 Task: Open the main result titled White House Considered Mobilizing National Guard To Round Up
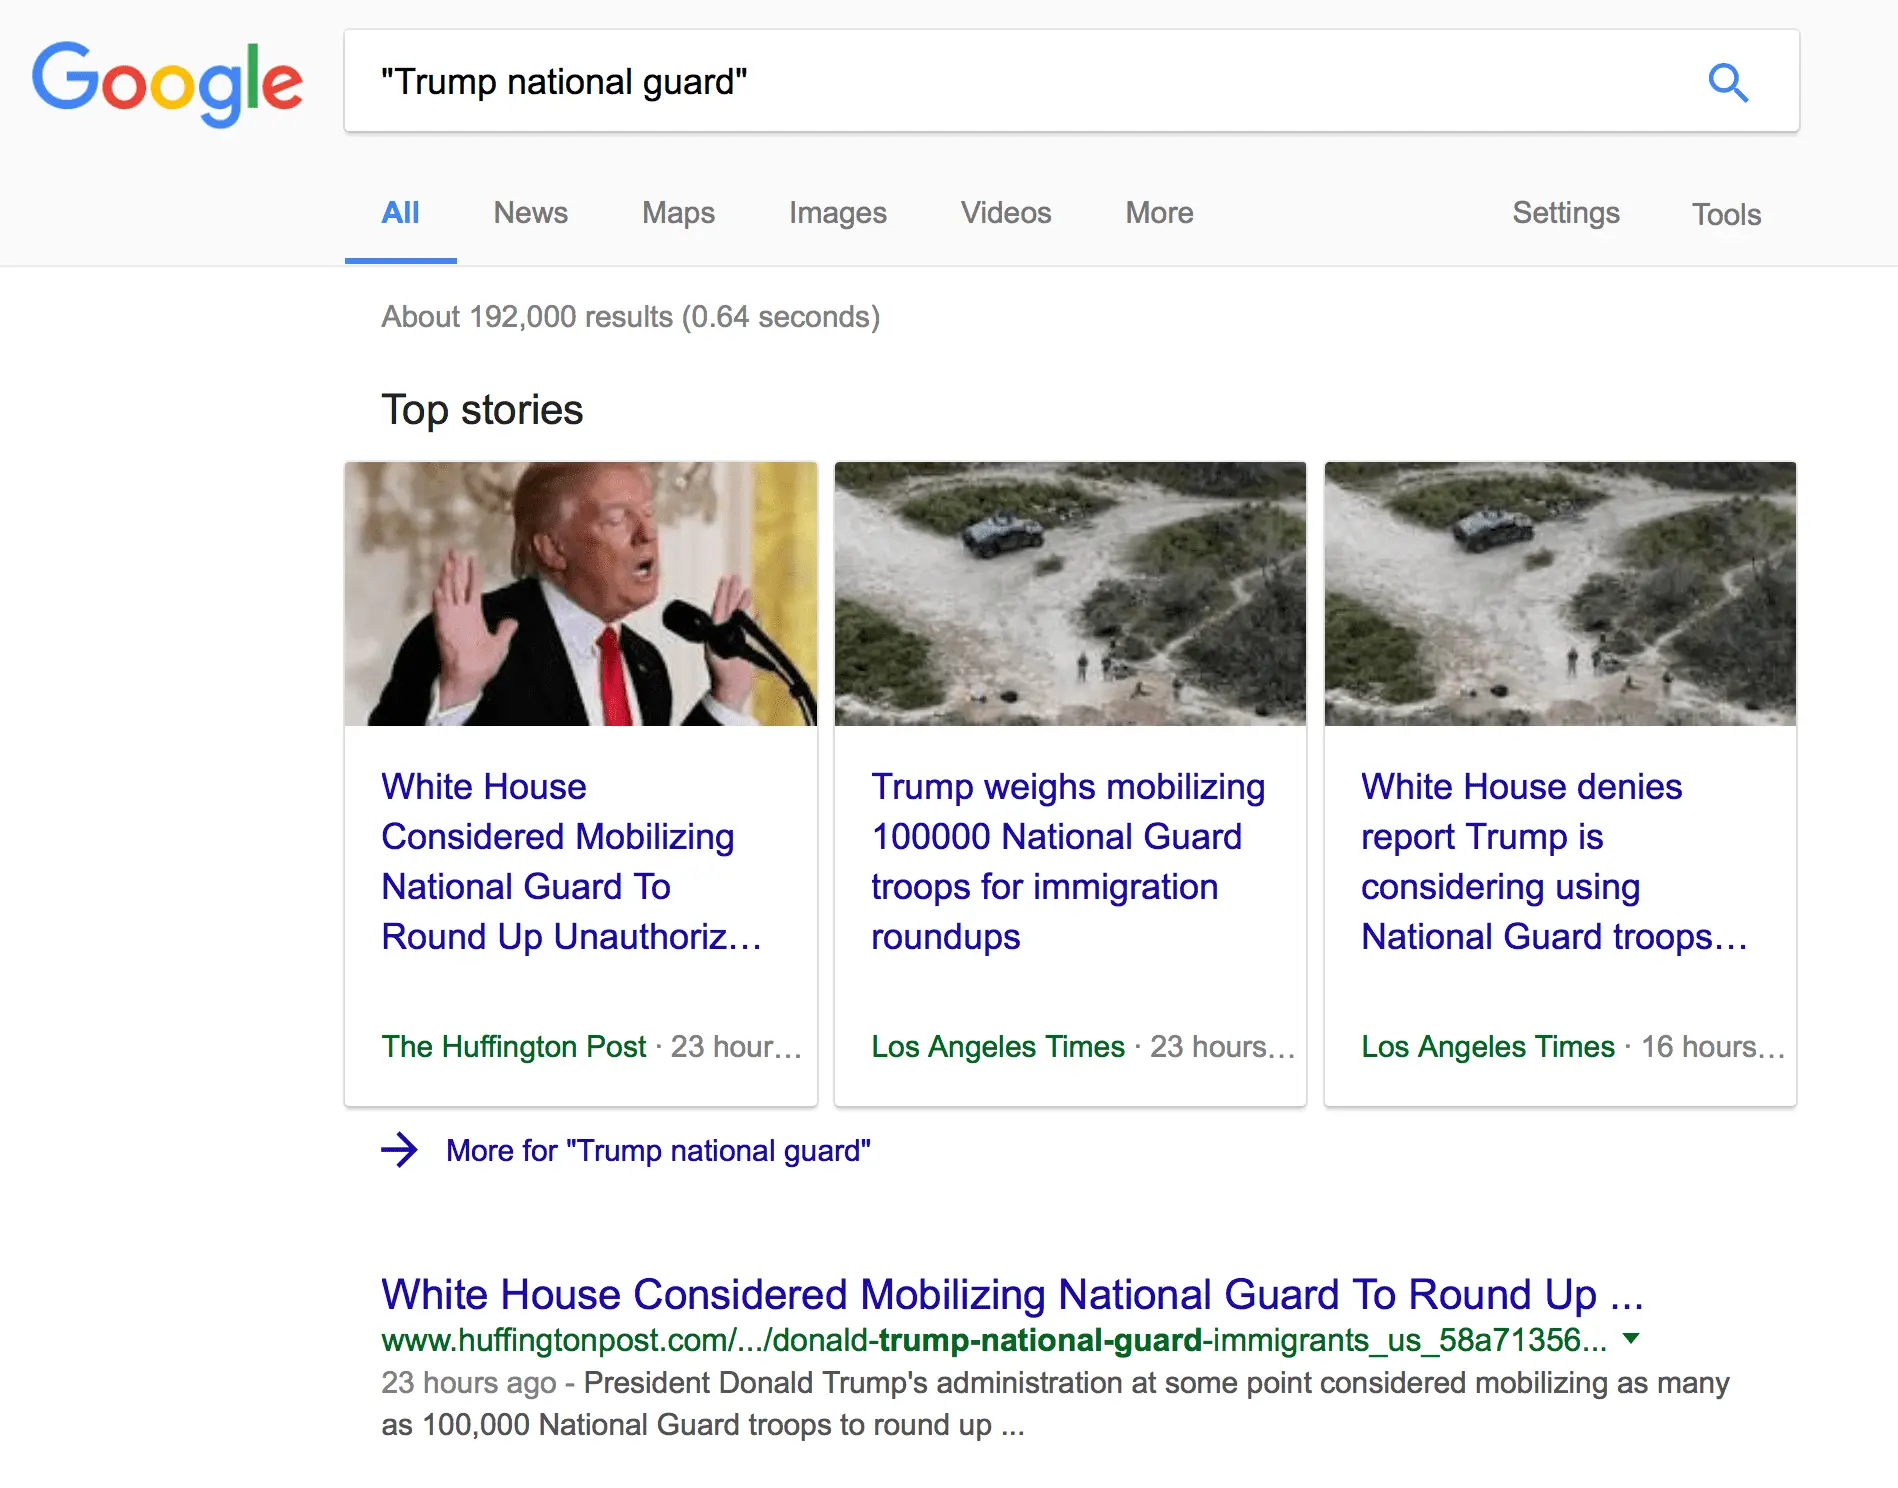coord(1012,1294)
